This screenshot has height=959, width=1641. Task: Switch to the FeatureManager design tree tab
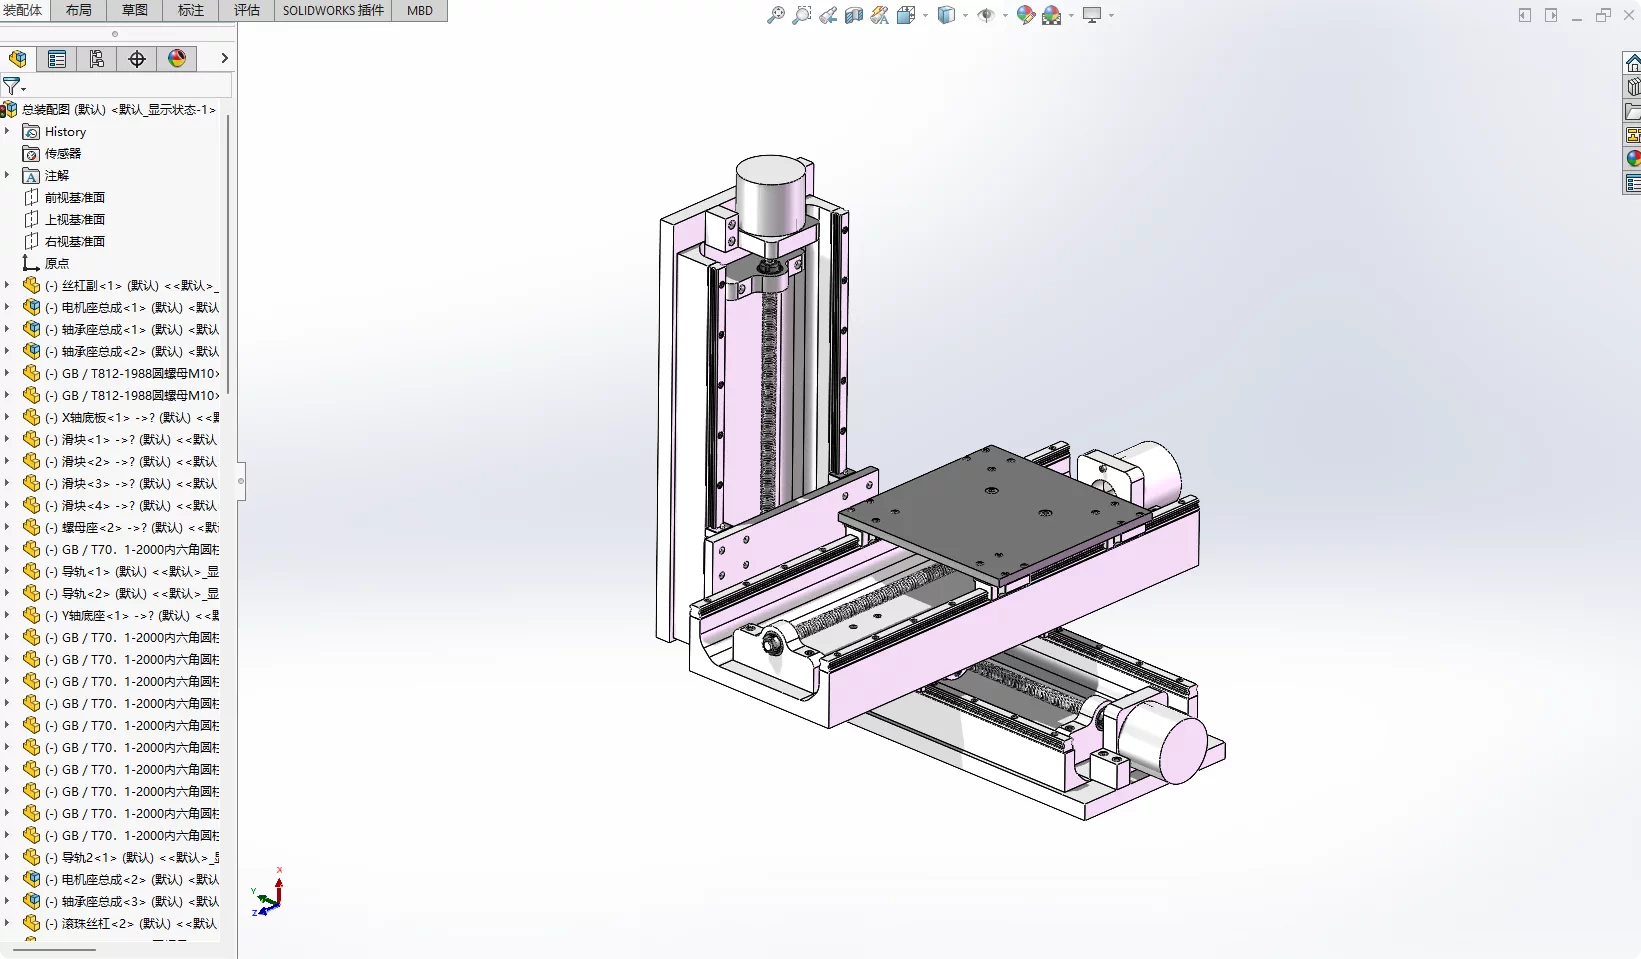click(x=17, y=59)
